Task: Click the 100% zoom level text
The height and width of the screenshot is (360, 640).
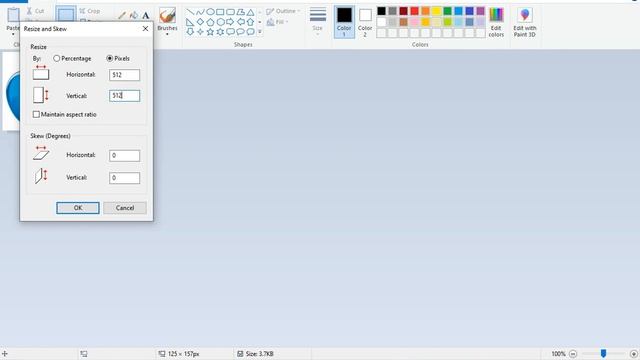Action: click(x=558, y=354)
